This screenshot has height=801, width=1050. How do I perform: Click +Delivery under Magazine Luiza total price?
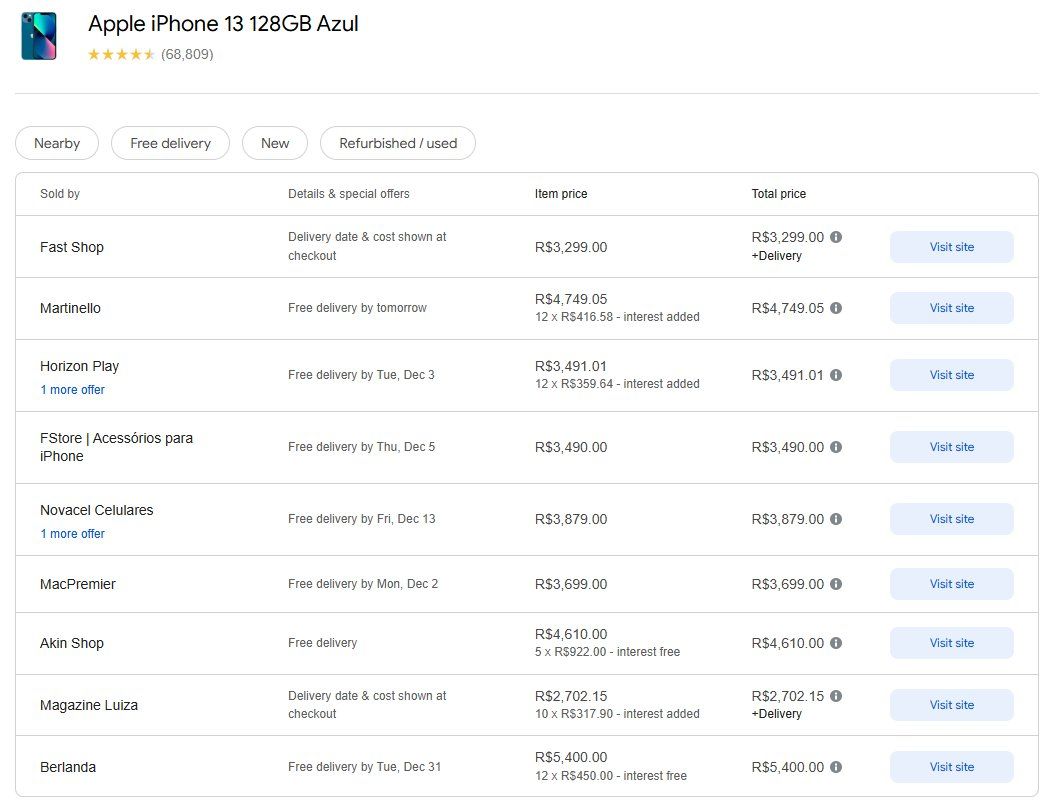coord(776,714)
